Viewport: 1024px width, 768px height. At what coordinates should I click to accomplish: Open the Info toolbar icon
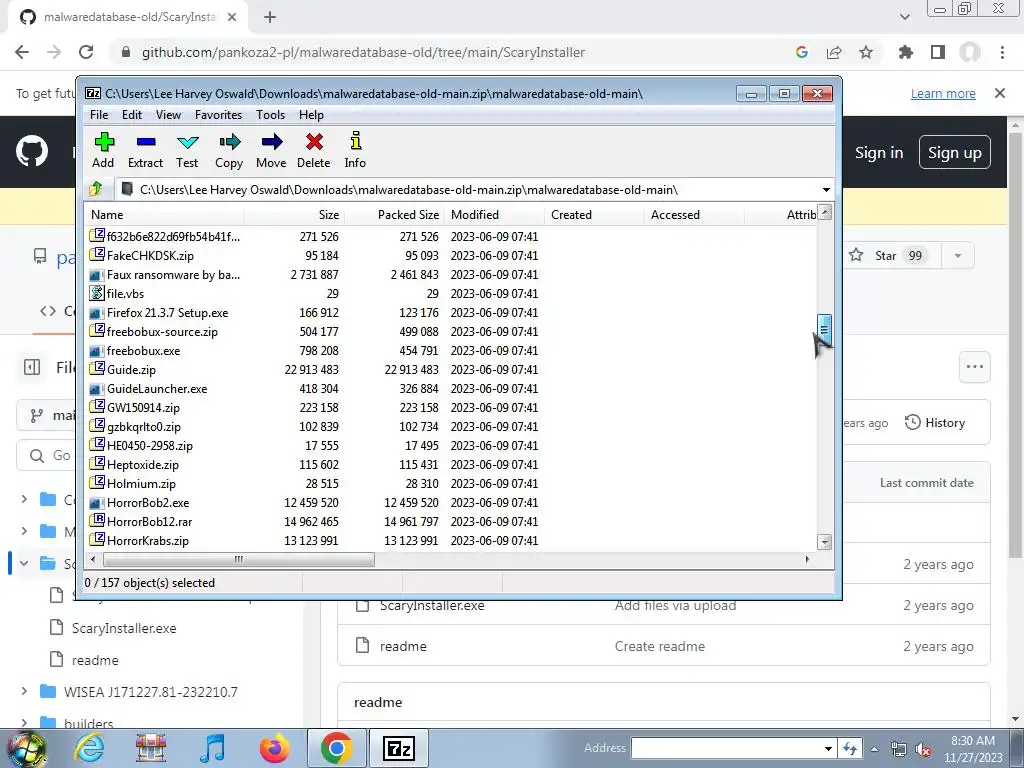coord(355,151)
